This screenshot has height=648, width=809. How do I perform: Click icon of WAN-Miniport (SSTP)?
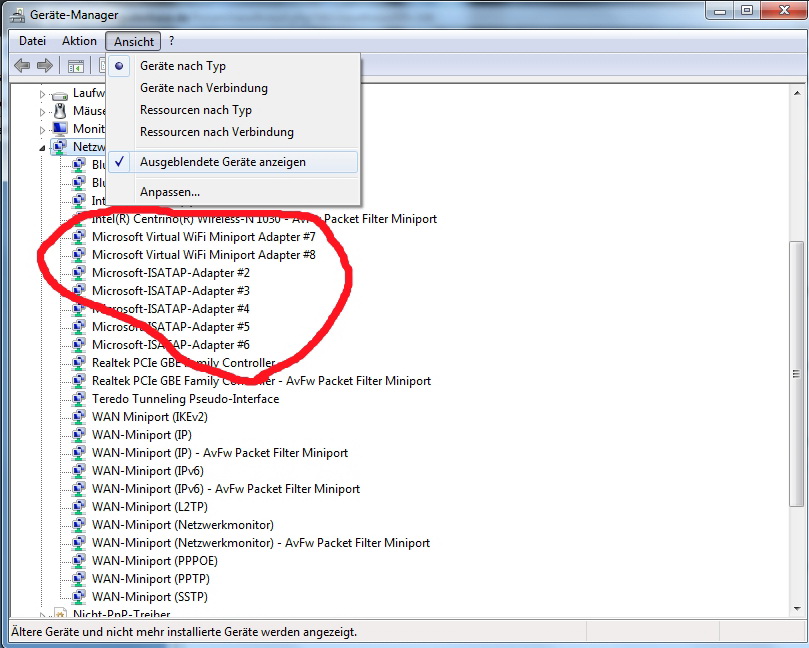[78, 597]
